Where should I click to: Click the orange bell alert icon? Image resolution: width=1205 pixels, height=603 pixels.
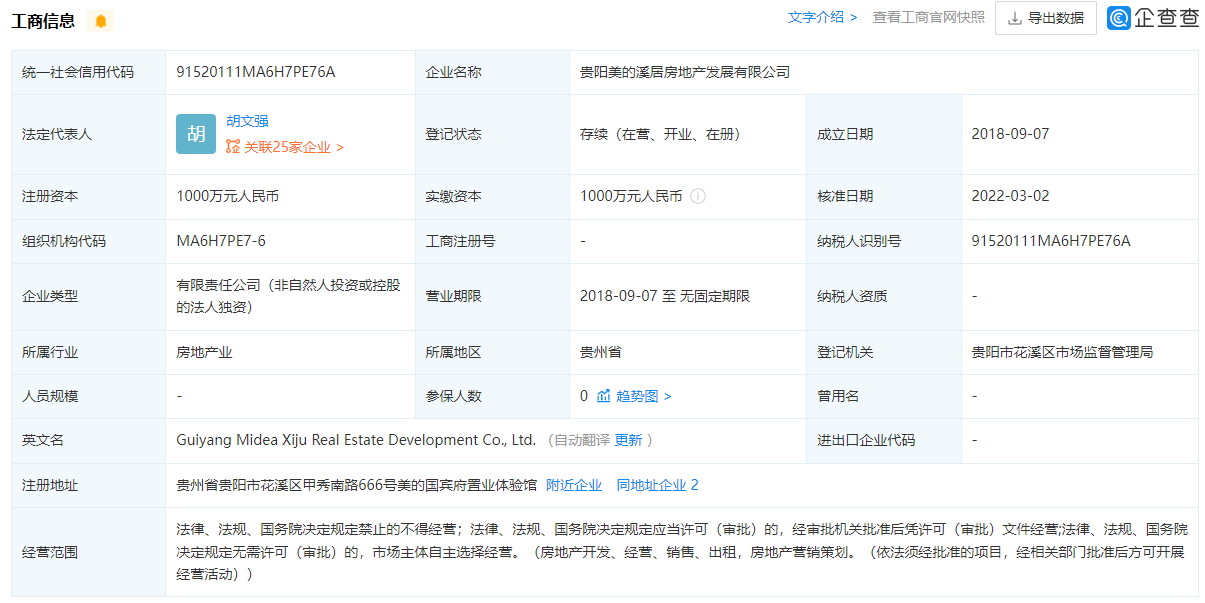pos(100,21)
